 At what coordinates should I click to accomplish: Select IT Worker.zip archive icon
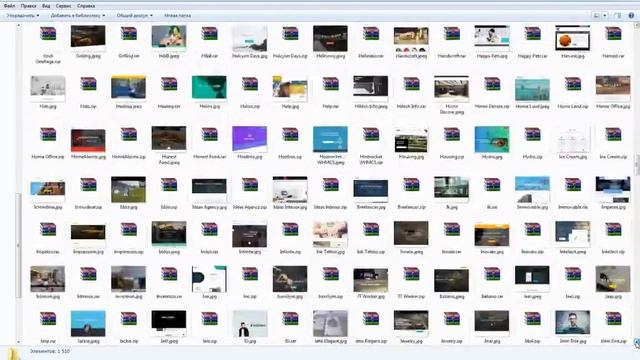click(411, 275)
